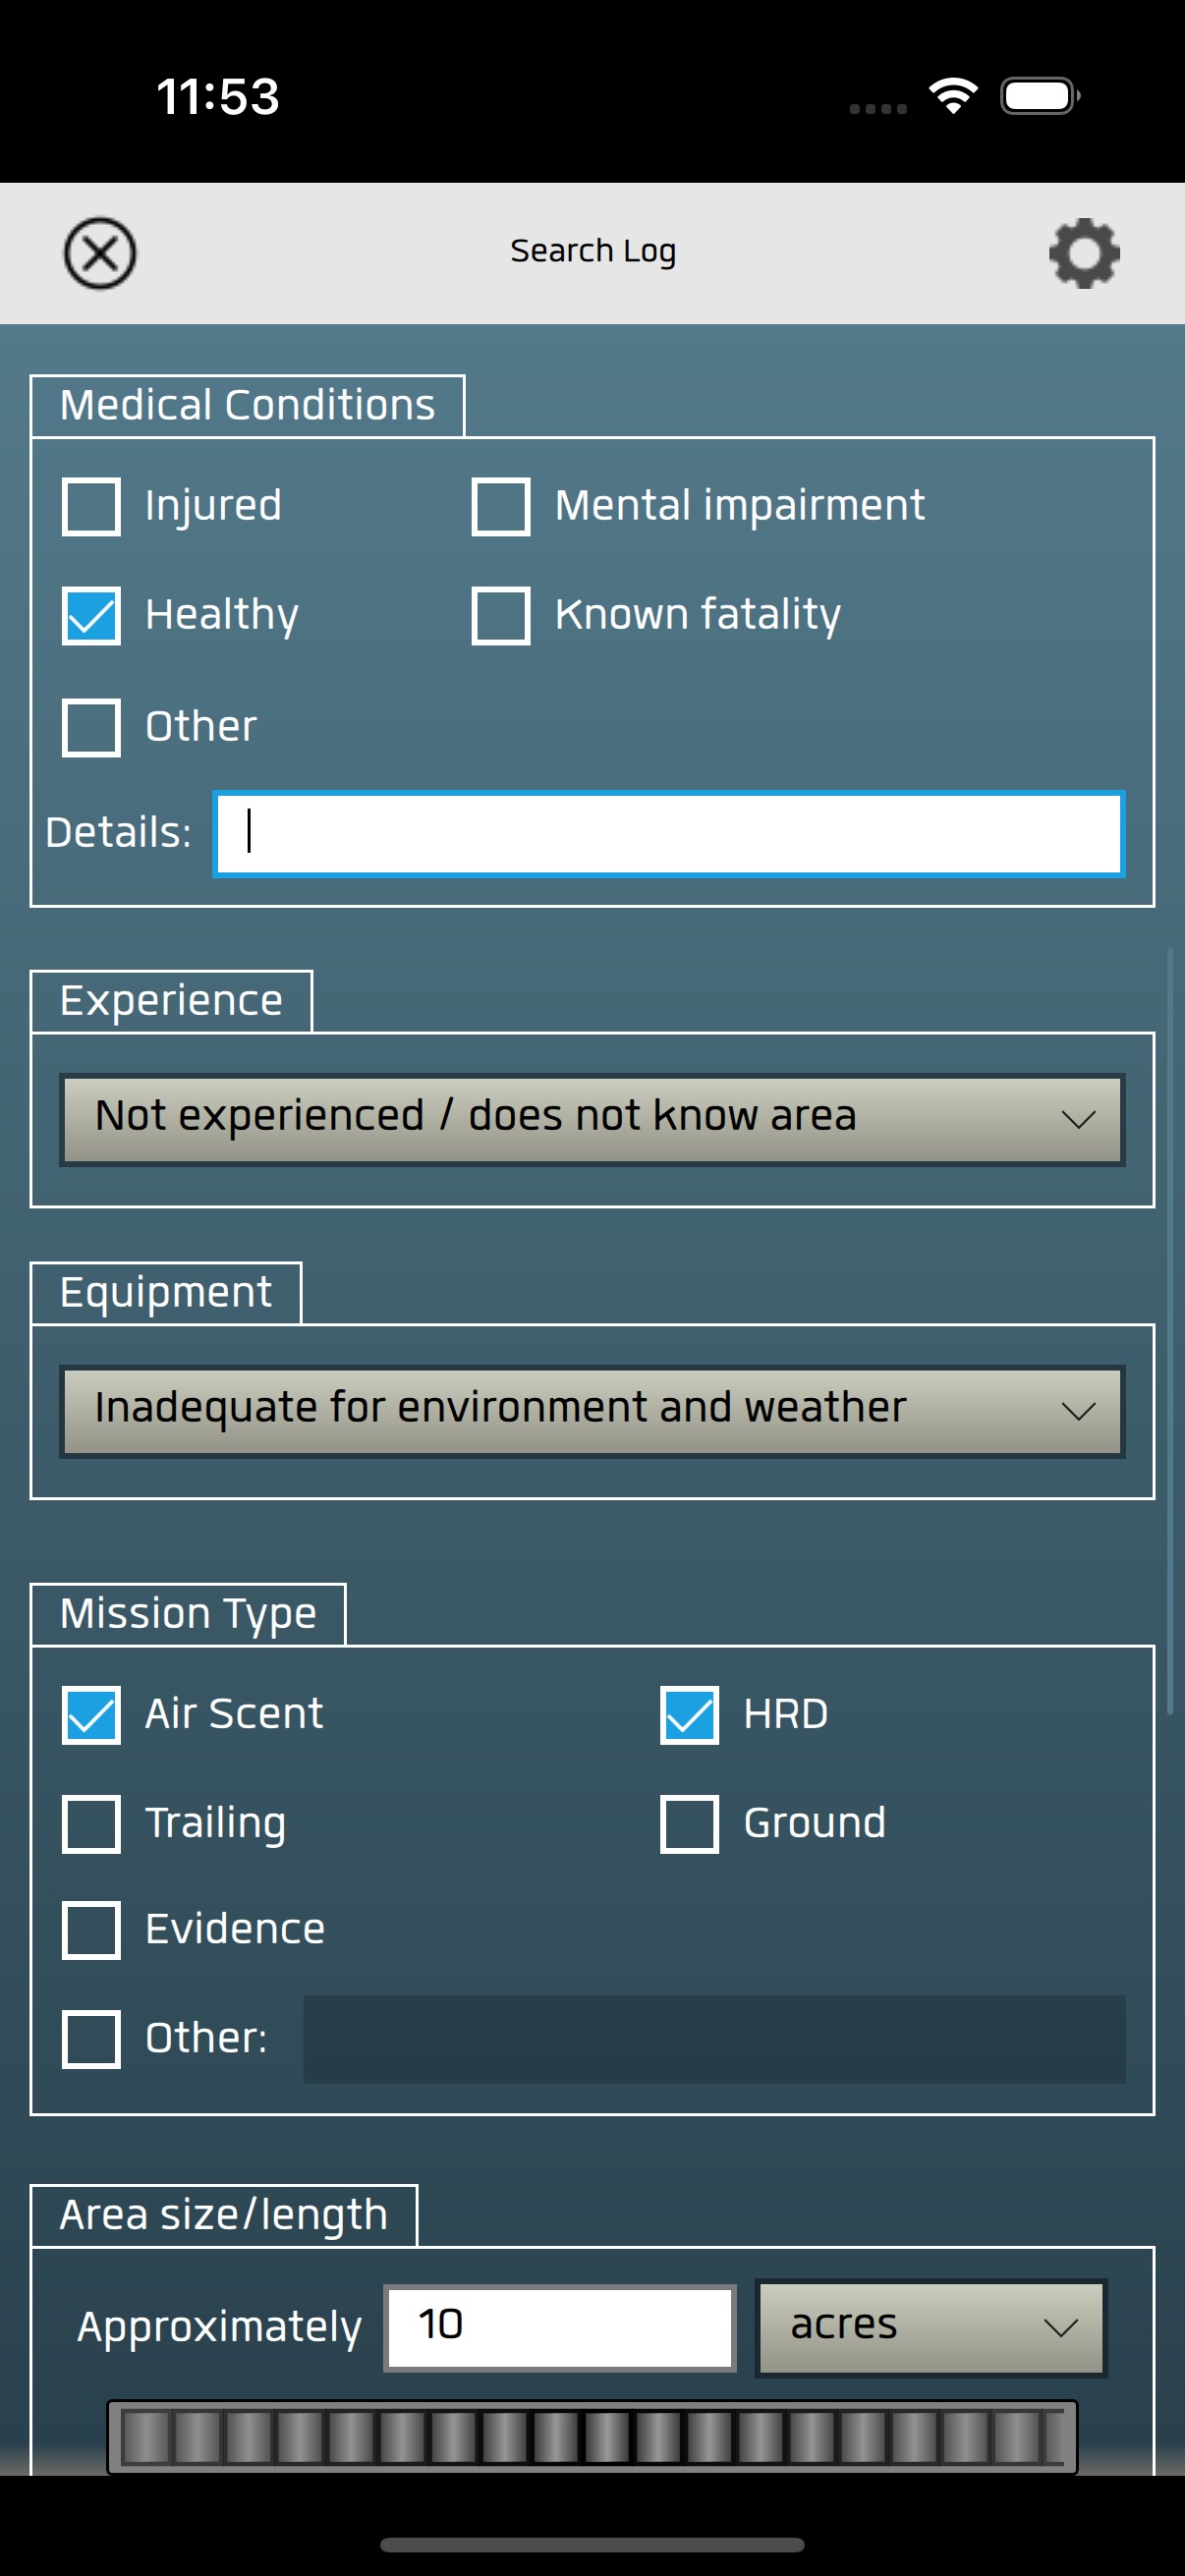Image resolution: width=1185 pixels, height=2576 pixels.
Task: Check the Injured checkbox
Action: tap(91, 506)
